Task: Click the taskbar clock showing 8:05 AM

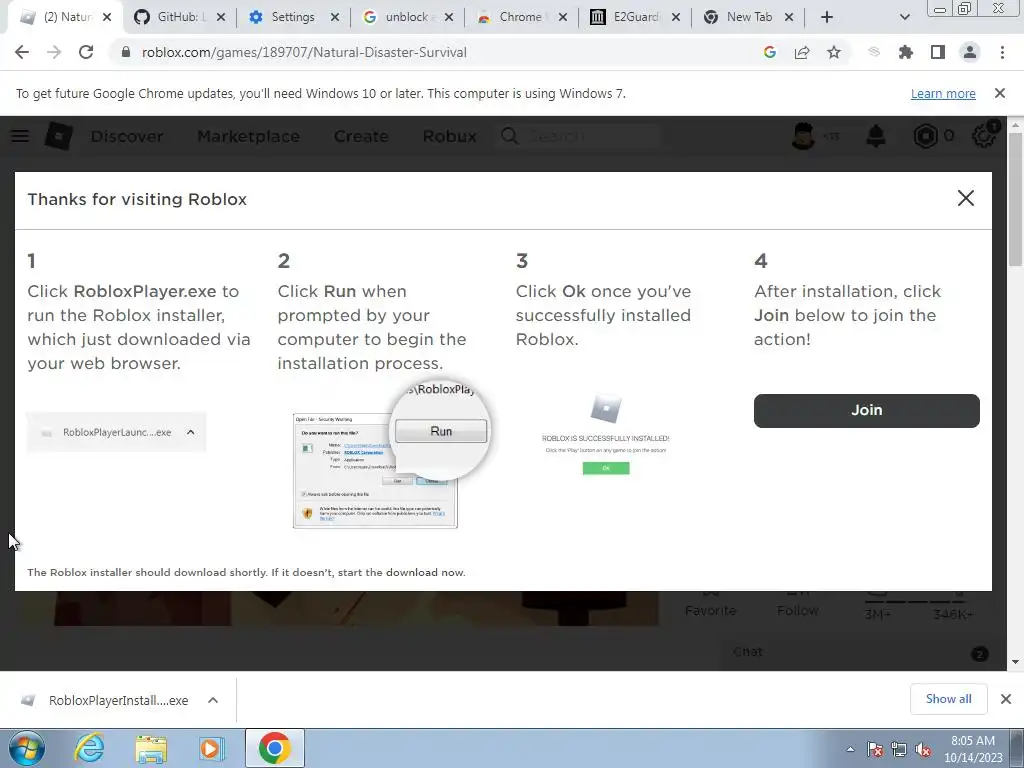Action: coord(973,749)
